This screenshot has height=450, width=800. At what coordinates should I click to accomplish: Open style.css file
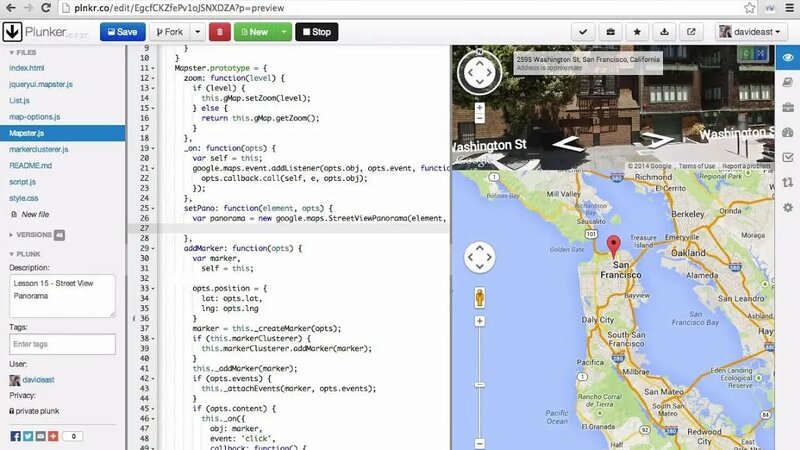coord(23,198)
